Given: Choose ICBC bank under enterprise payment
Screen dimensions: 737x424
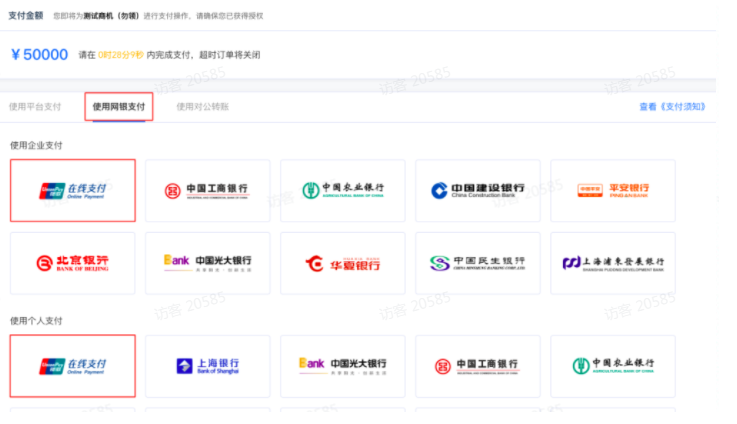Looking at the screenshot, I should (x=208, y=190).
